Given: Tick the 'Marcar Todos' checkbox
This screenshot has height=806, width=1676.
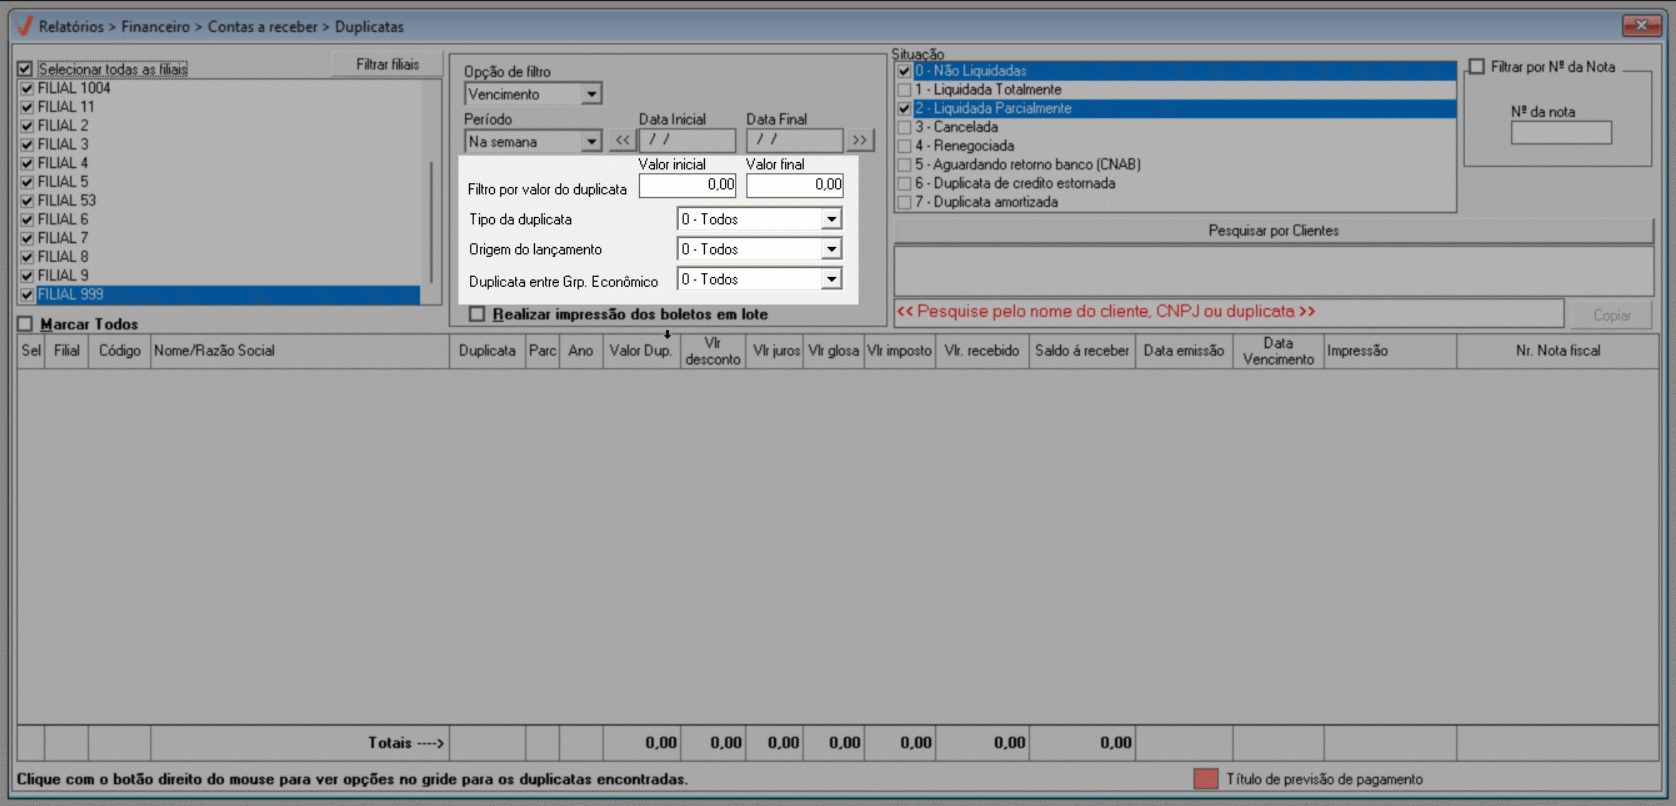Looking at the screenshot, I should click(25, 324).
